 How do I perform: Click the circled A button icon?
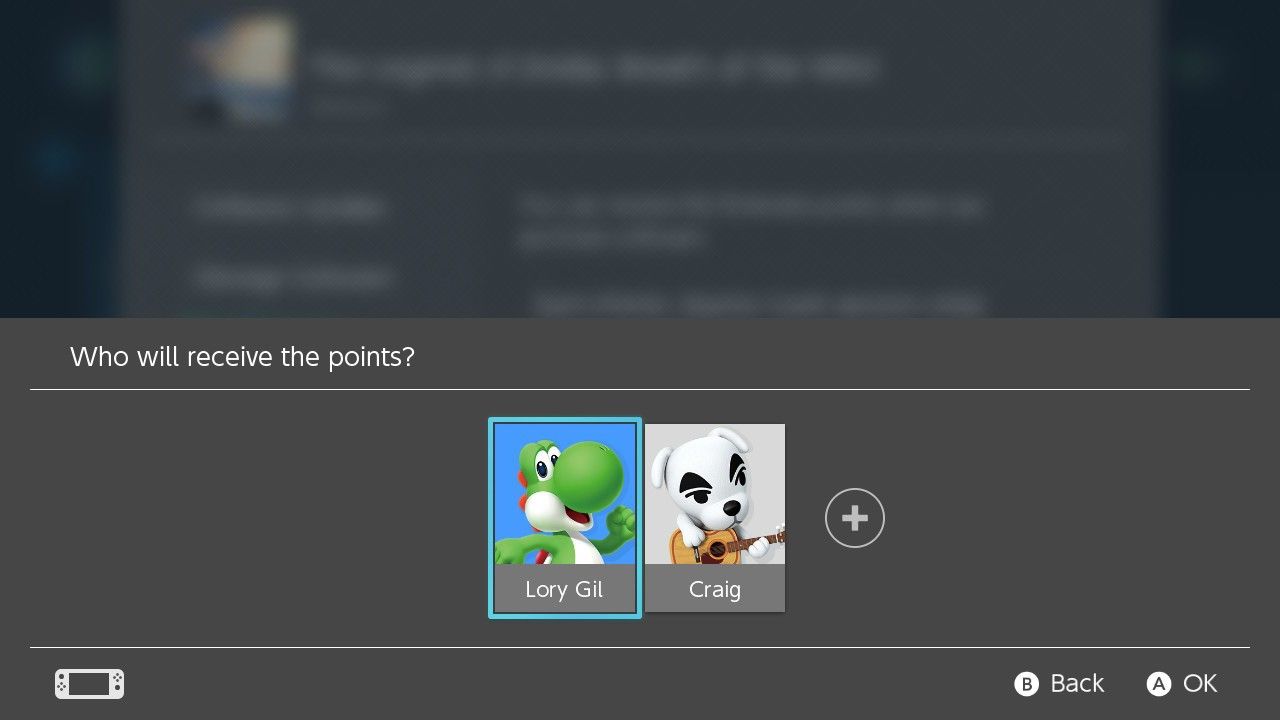pos(1159,684)
